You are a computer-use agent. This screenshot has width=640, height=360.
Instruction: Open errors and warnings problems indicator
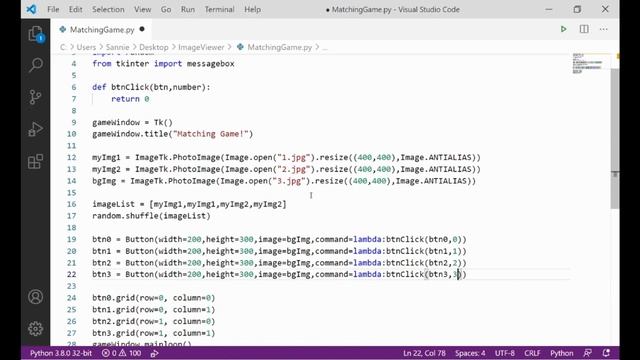coord(121,353)
